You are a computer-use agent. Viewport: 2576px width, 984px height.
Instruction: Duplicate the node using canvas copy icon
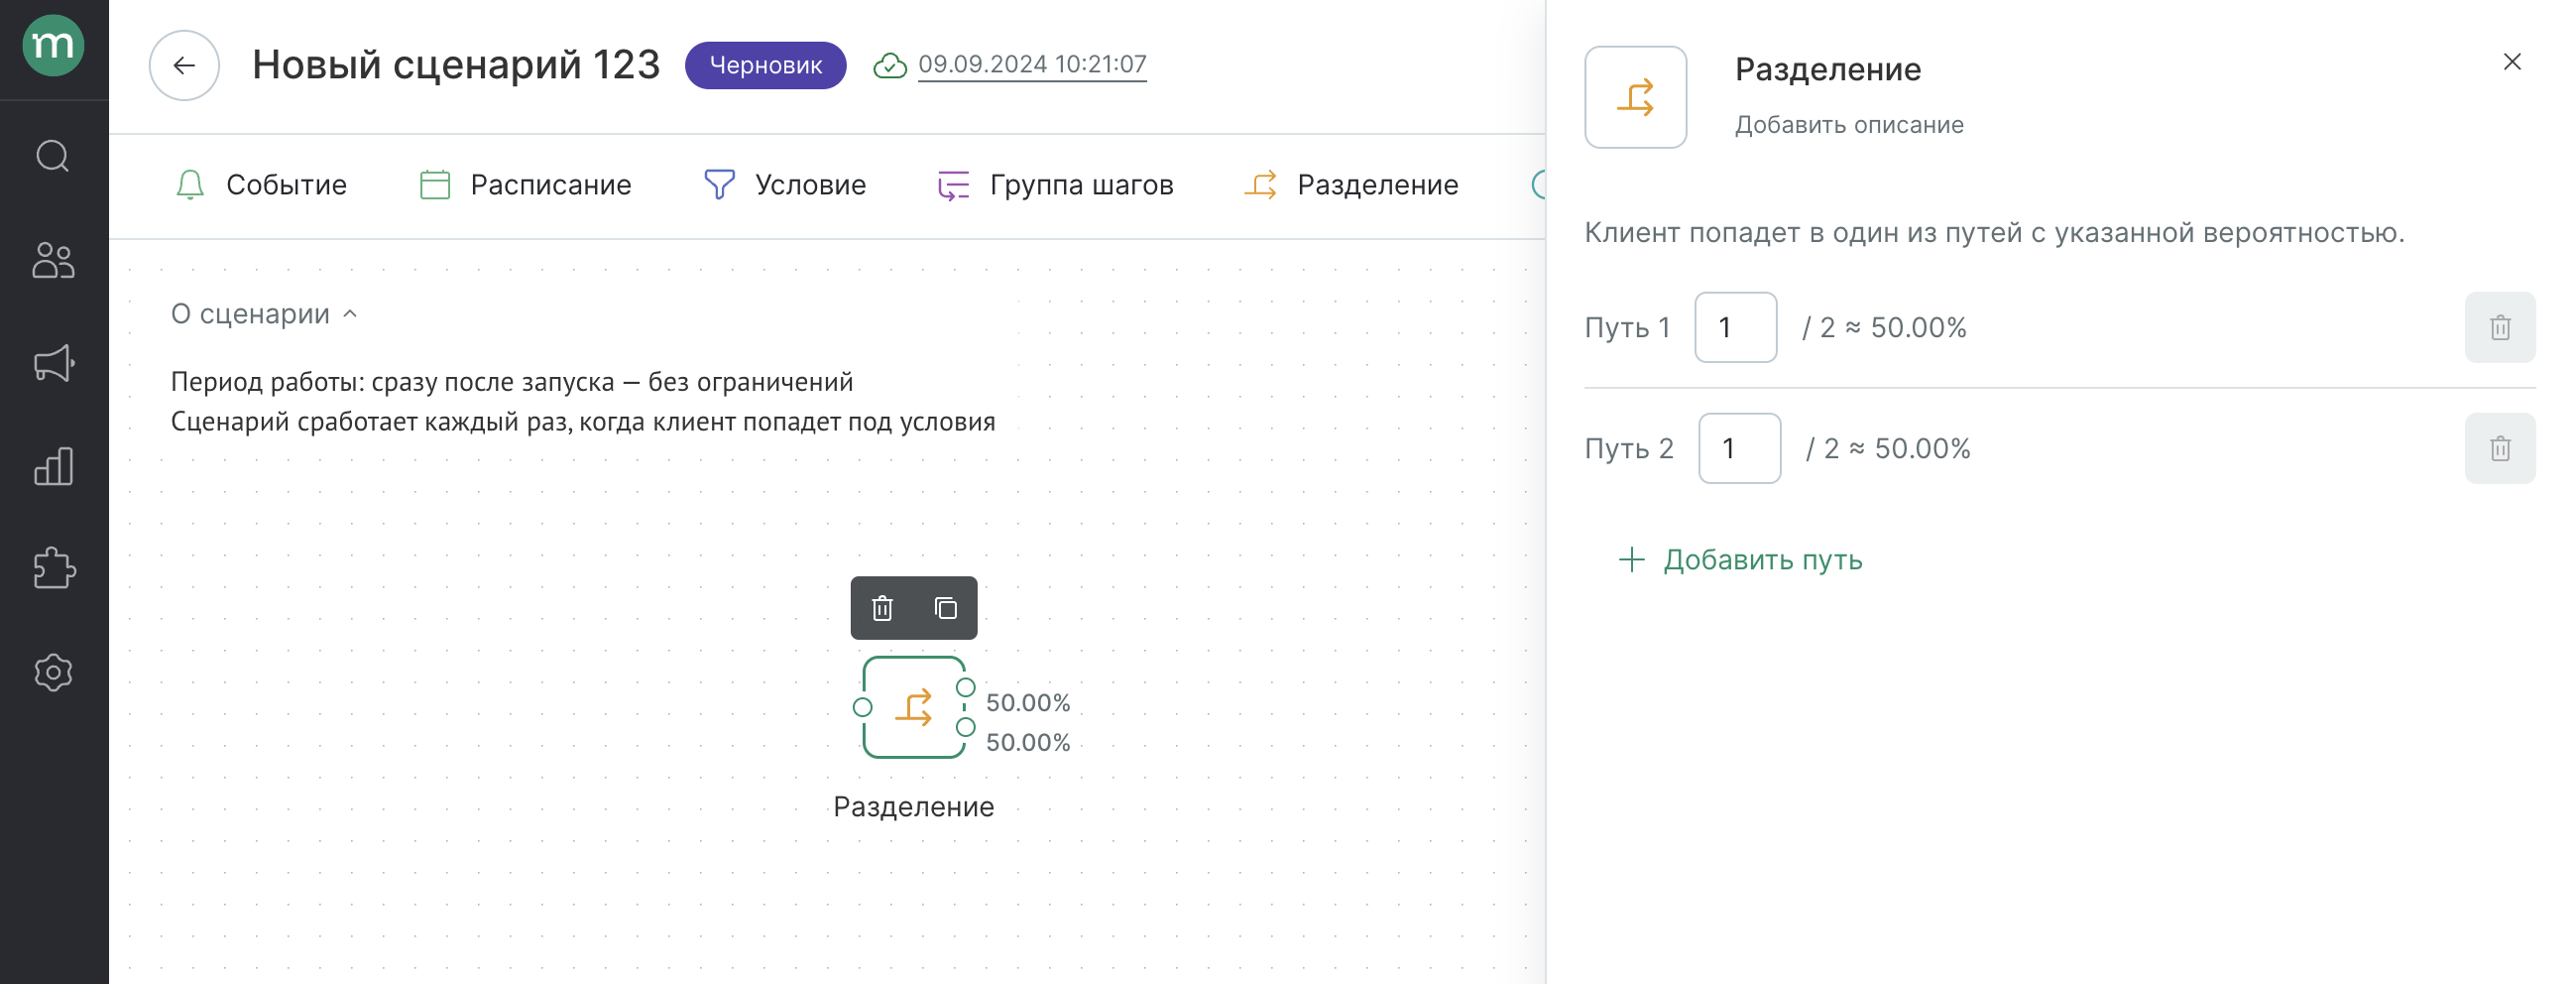coord(945,608)
